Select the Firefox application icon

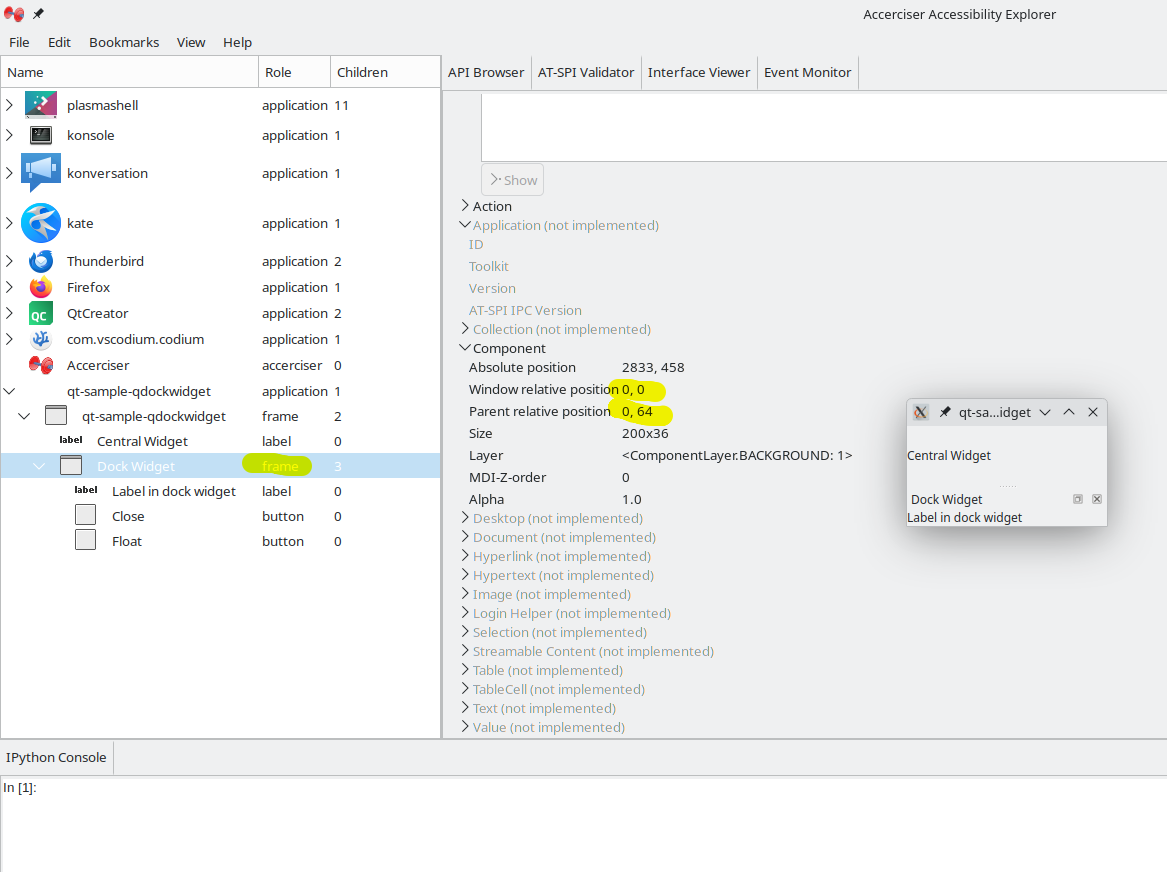[x=41, y=287]
